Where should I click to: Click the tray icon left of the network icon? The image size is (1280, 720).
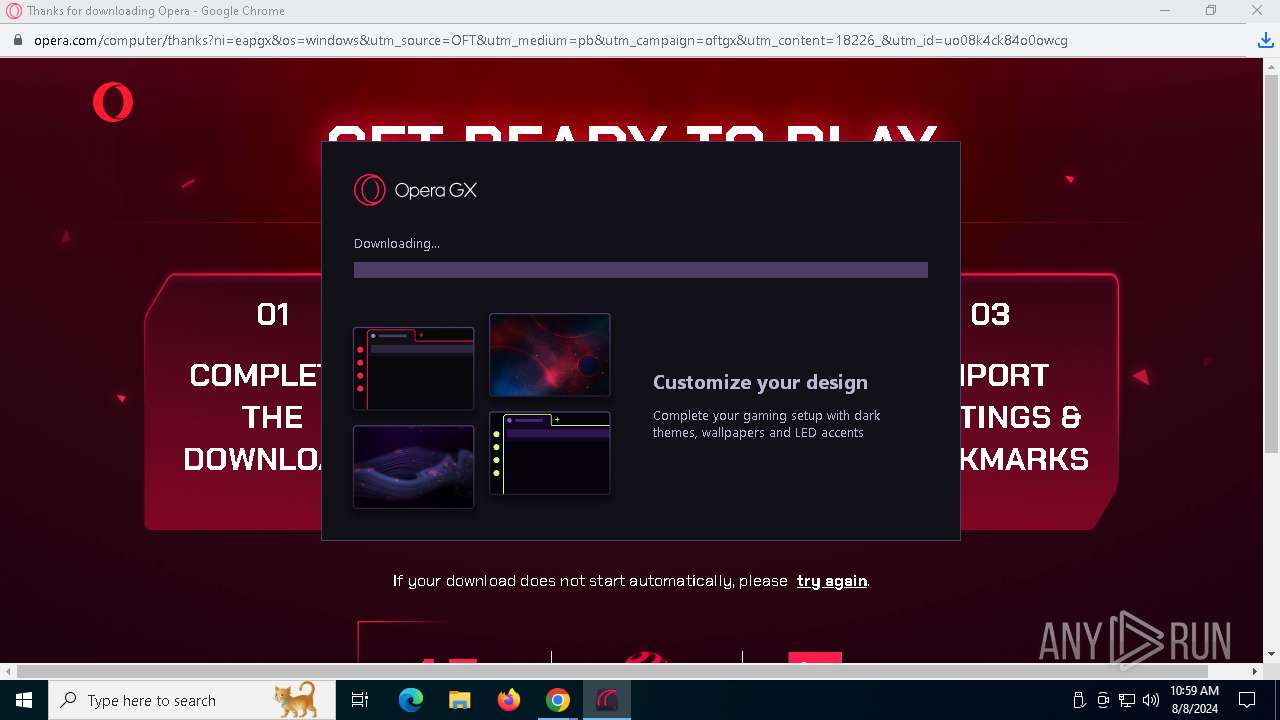tap(1103, 700)
